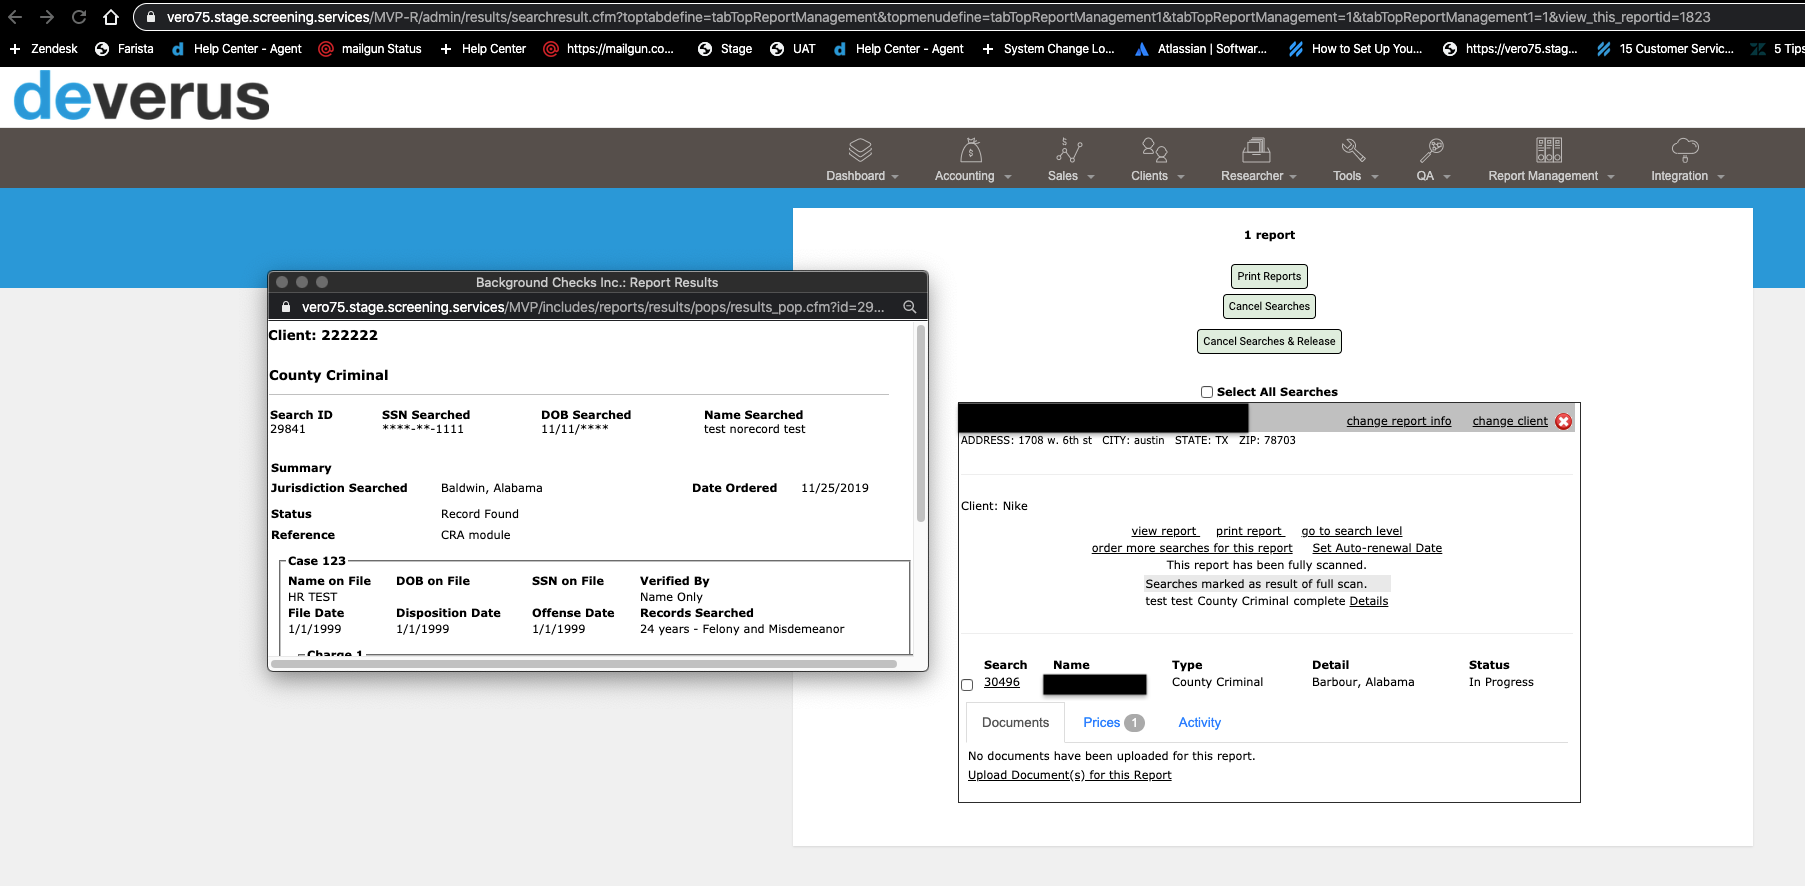Image resolution: width=1805 pixels, height=886 pixels.
Task: Click the browser home icon
Action: pos(111,17)
